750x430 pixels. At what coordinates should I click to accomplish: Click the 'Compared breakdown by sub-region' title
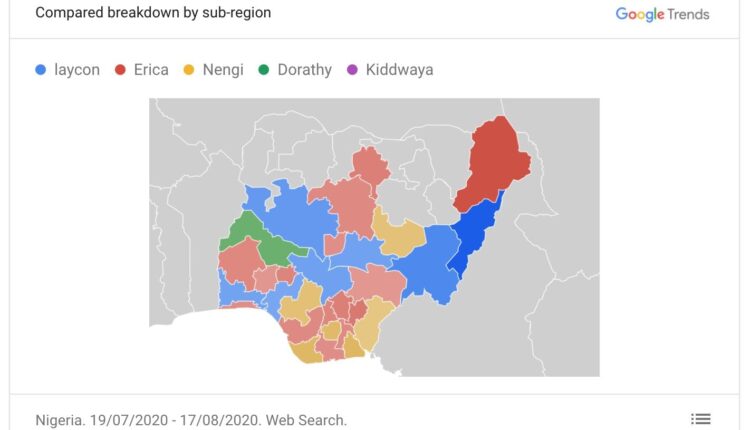point(153,13)
